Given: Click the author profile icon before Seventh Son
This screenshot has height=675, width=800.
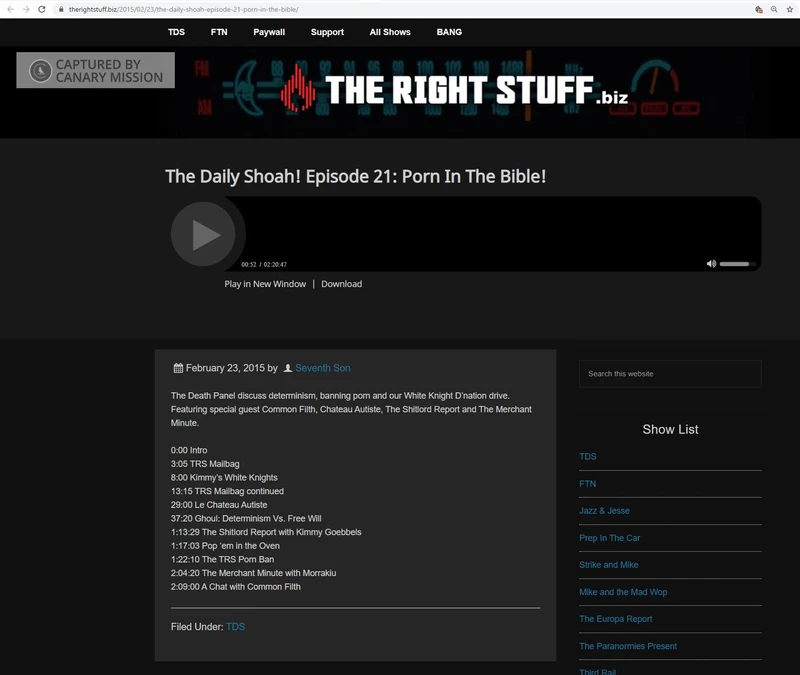Looking at the screenshot, I should coord(287,368).
